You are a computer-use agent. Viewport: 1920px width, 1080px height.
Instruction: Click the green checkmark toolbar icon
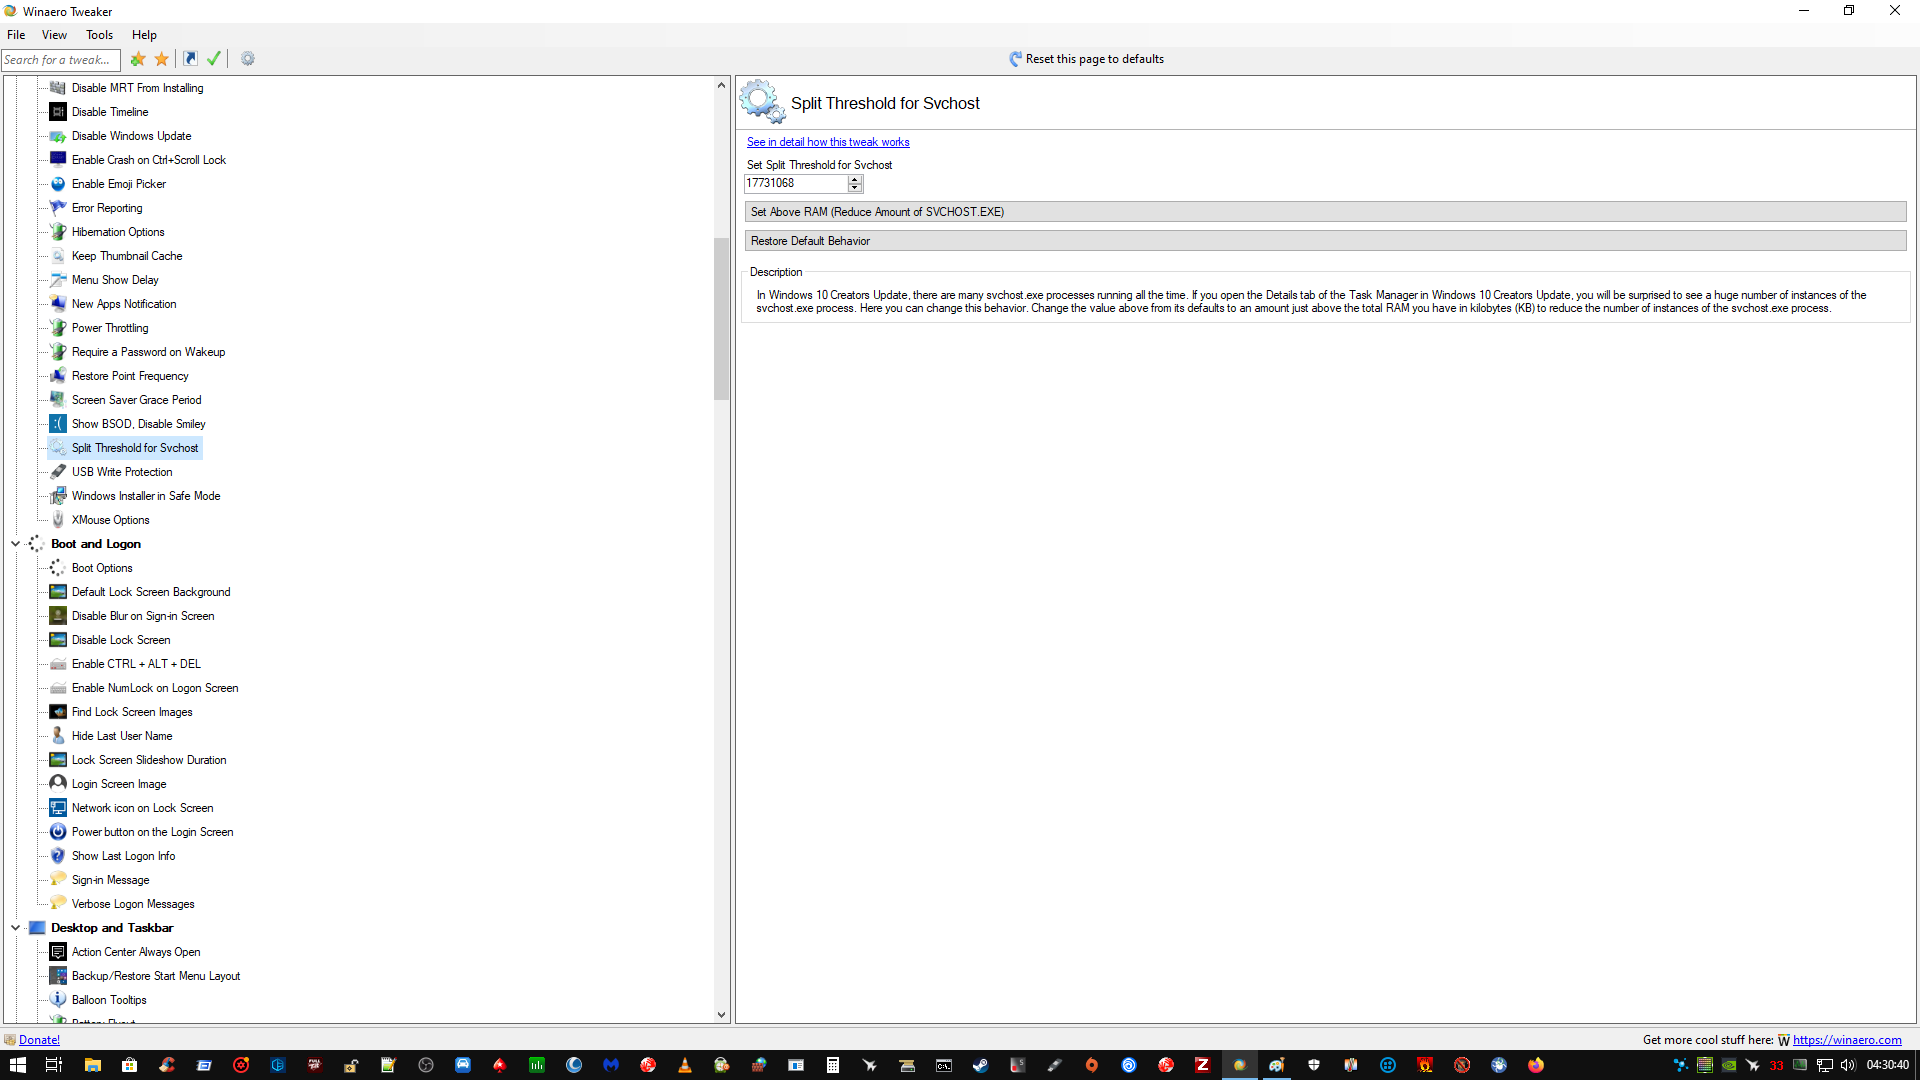(214, 59)
